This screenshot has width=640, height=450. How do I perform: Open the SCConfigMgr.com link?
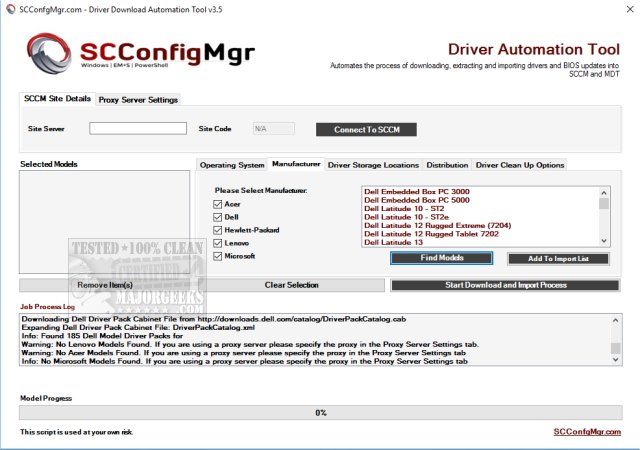587,432
